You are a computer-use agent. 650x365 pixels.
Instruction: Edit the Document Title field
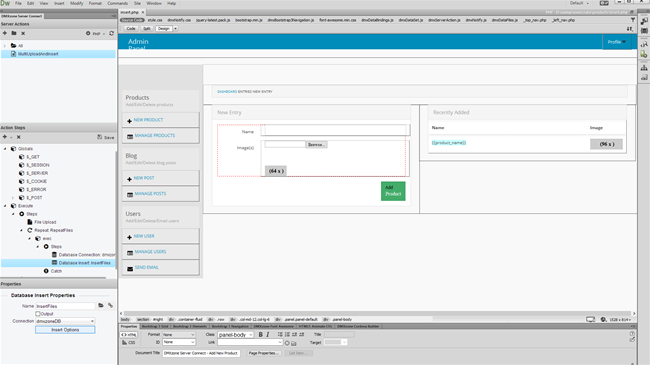(201, 353)
